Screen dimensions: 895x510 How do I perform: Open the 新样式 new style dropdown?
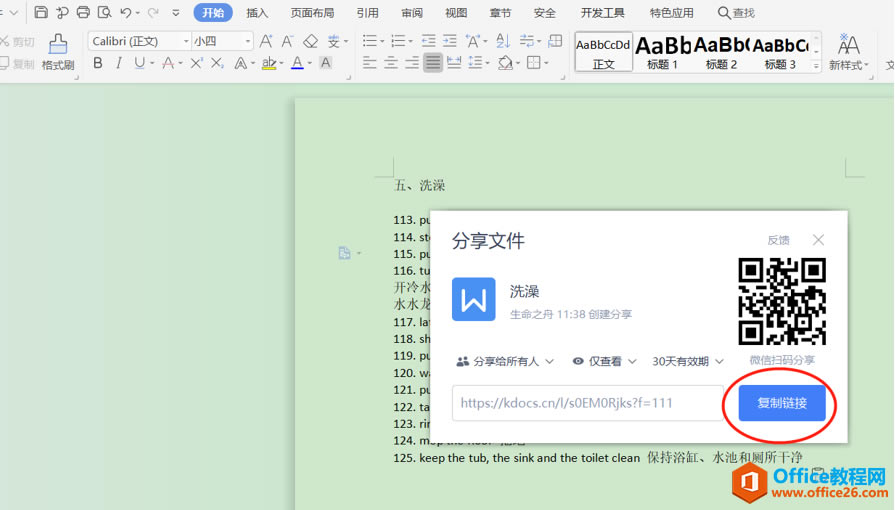[849, 52]
